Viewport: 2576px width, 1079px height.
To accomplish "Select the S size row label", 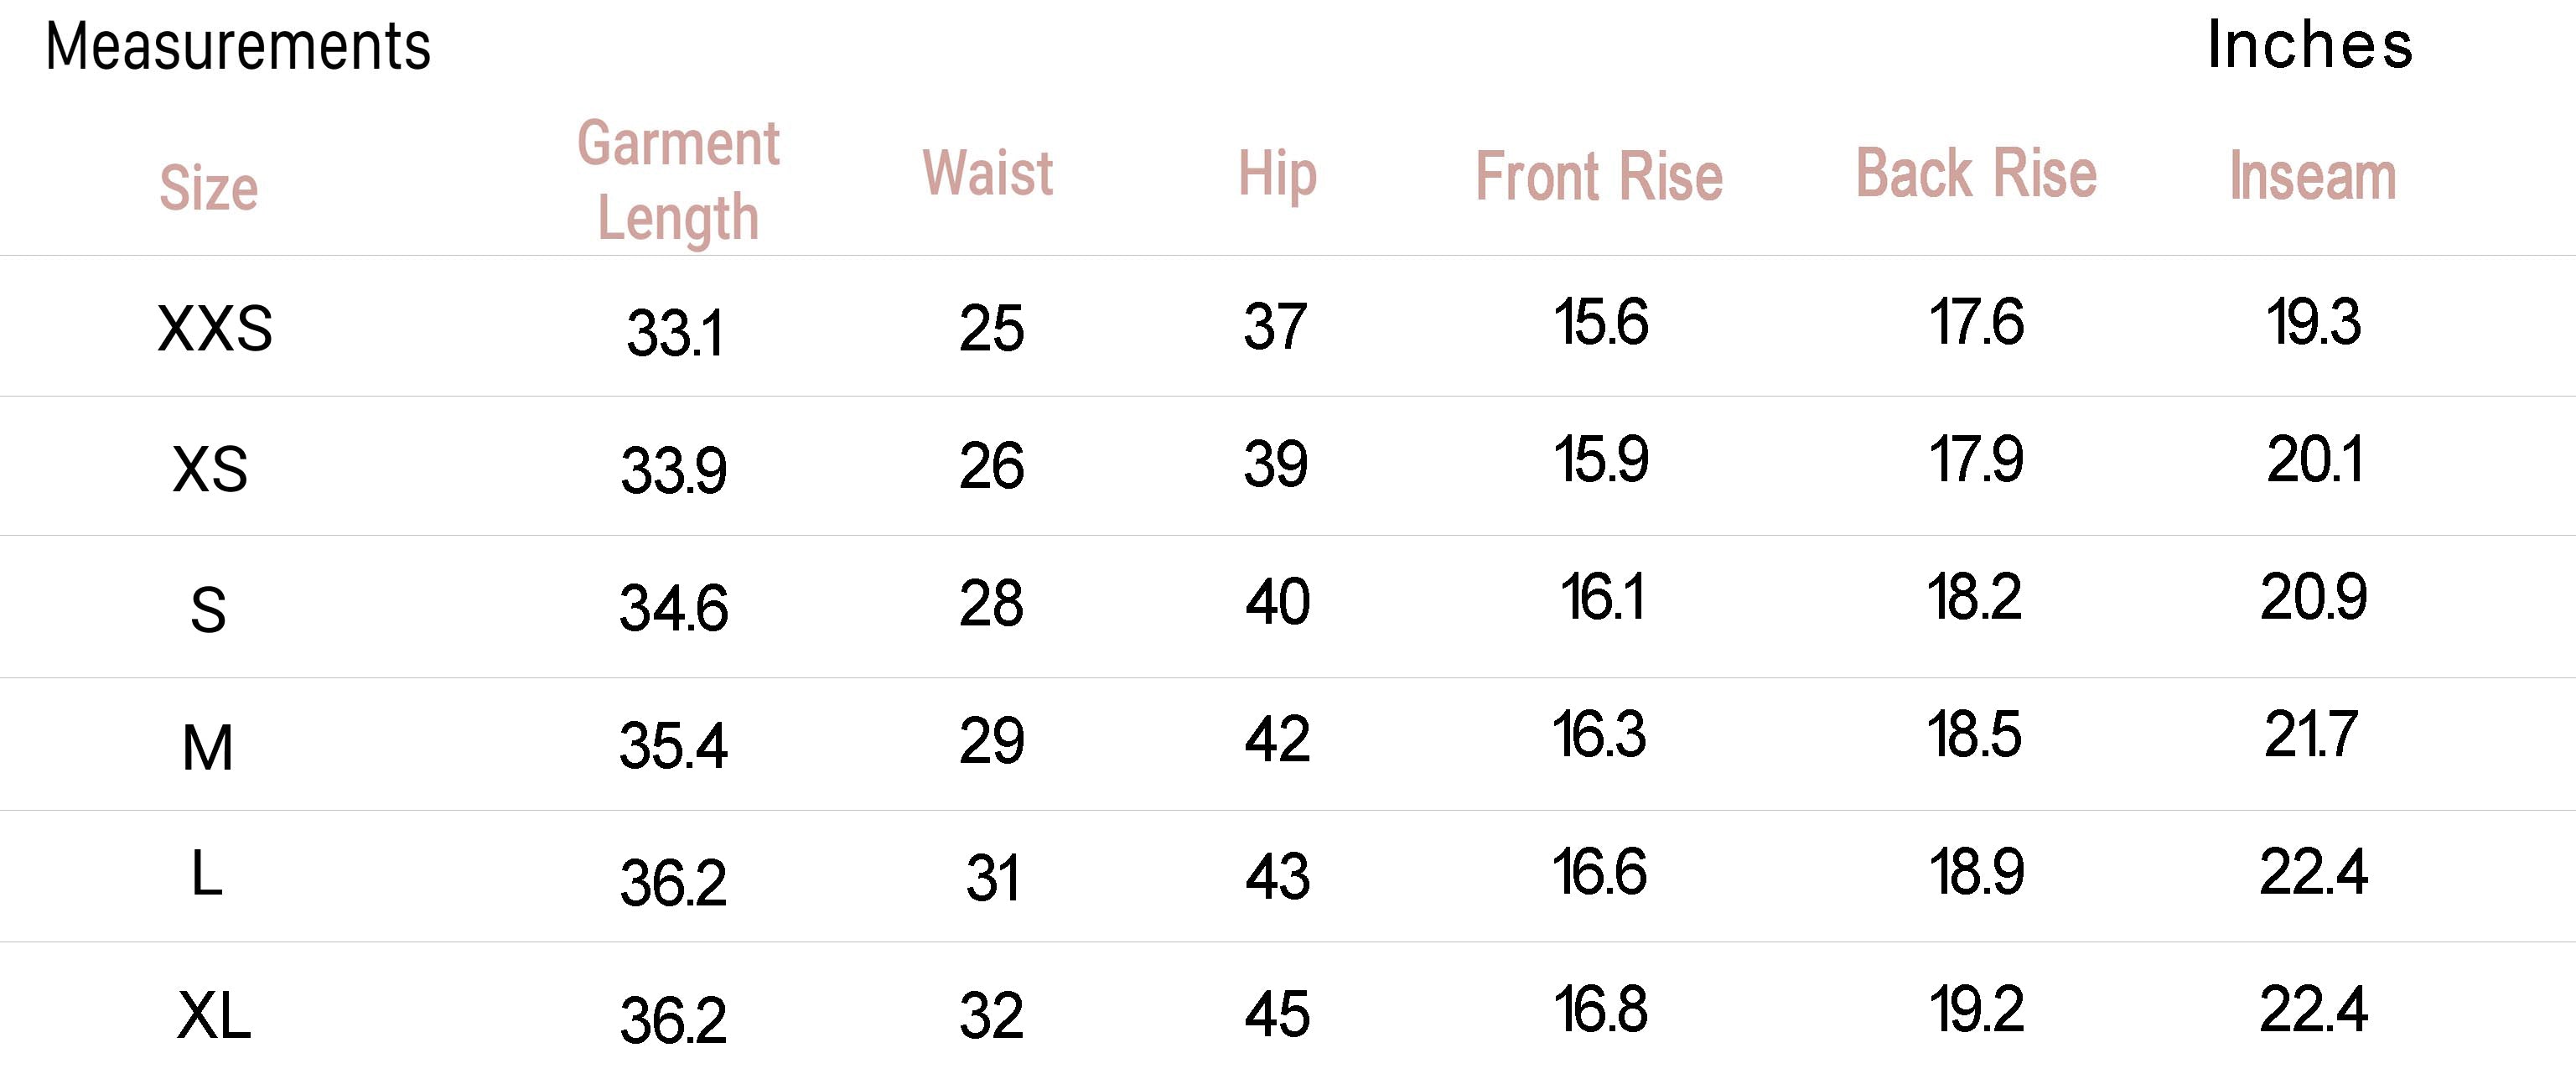I will (x=208, y=609).
